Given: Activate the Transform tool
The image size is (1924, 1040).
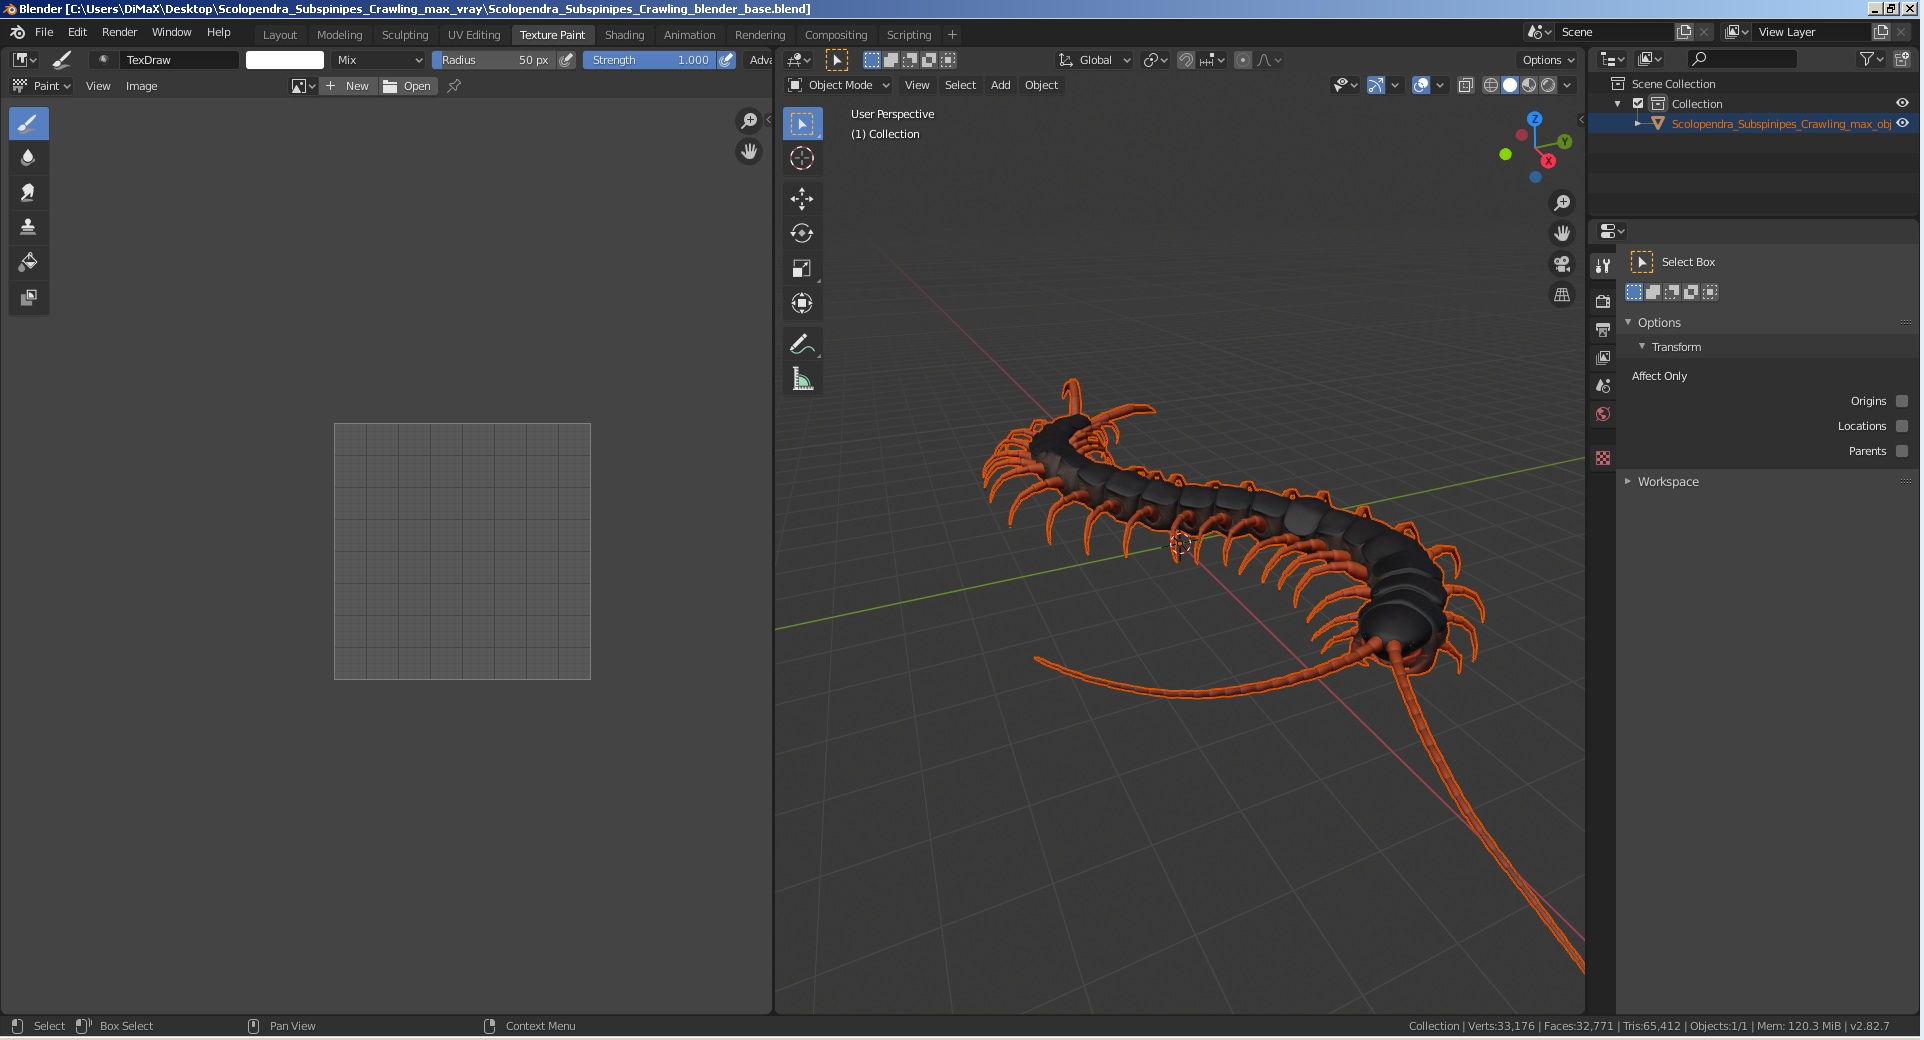Looking at the screenshot, I should (x=802, y=303).
